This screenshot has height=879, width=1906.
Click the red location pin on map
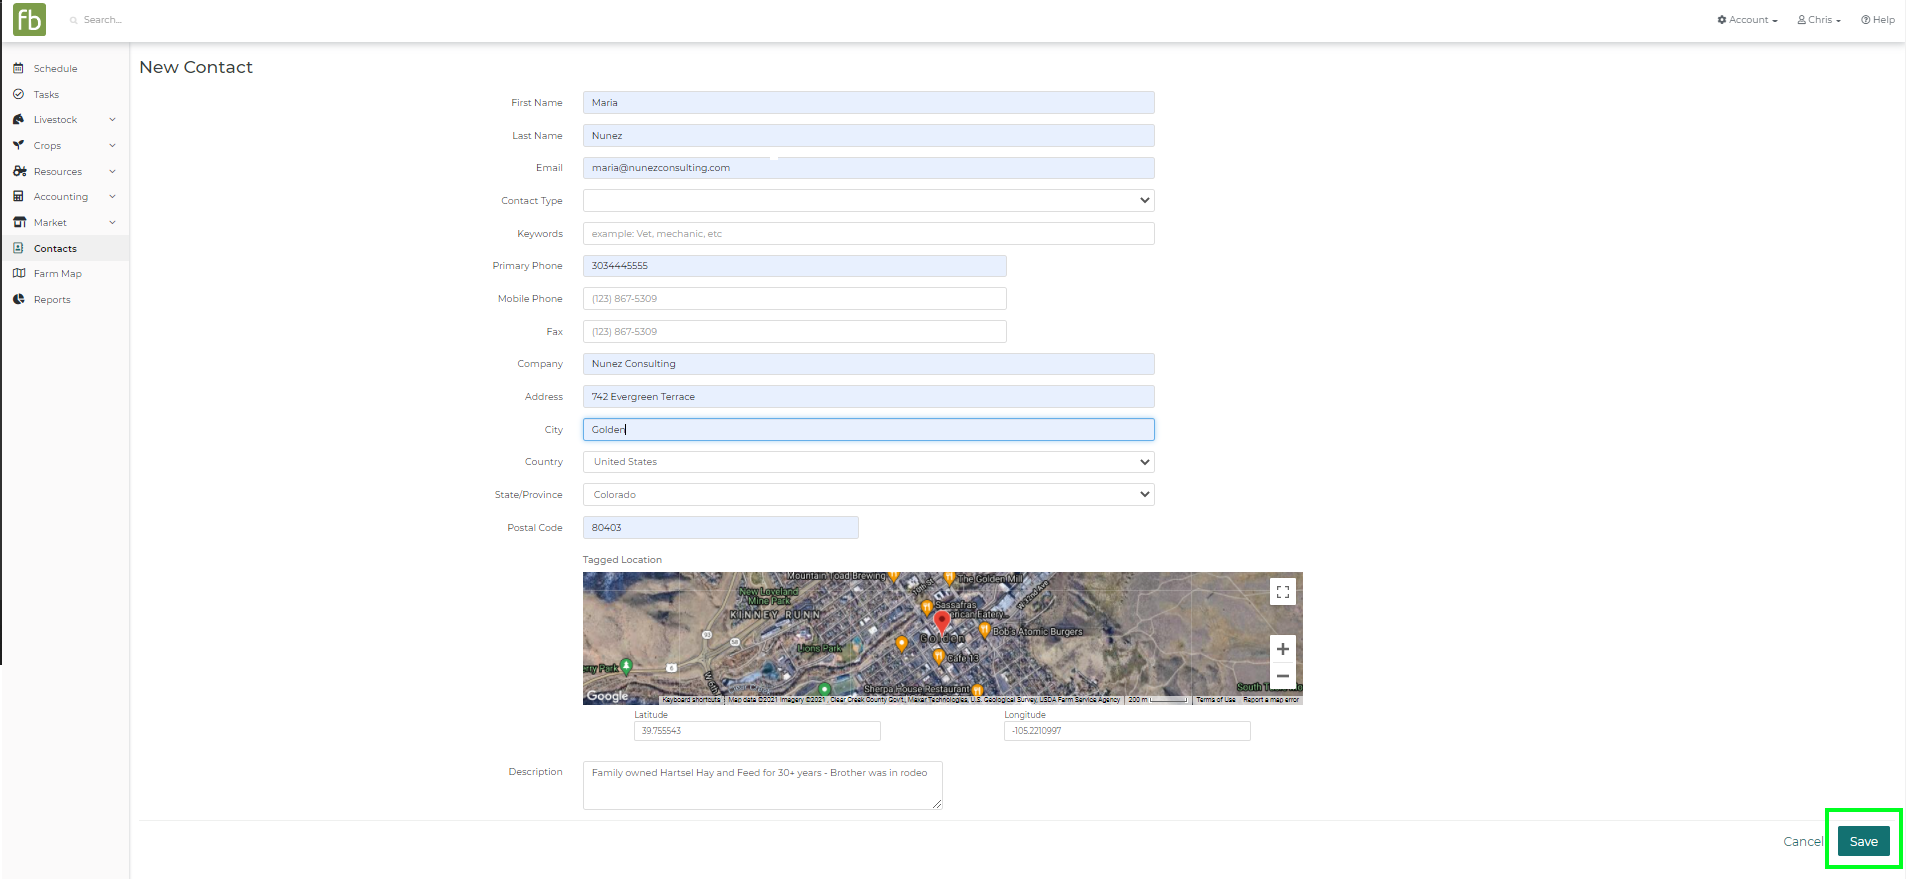[942, 622]
